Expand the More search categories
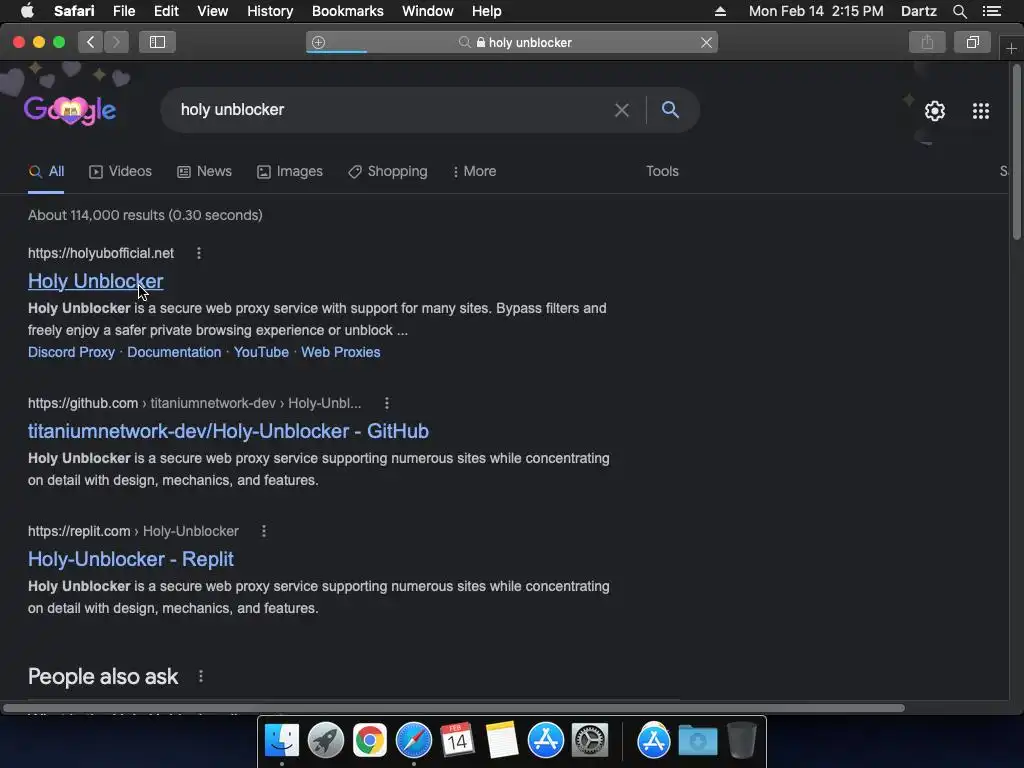1024x768 pixels. pyautogui.click(x=474, y=172)
